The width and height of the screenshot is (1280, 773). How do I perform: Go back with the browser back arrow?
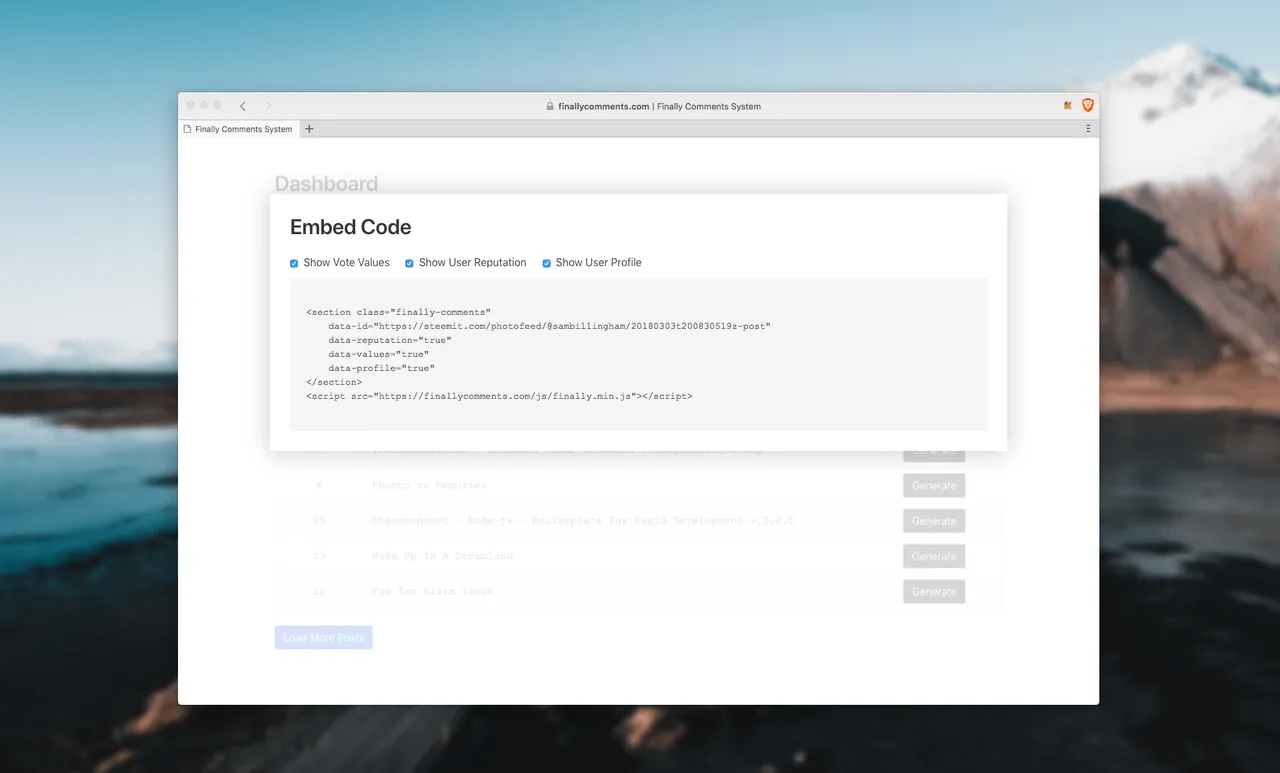[242, 106]
